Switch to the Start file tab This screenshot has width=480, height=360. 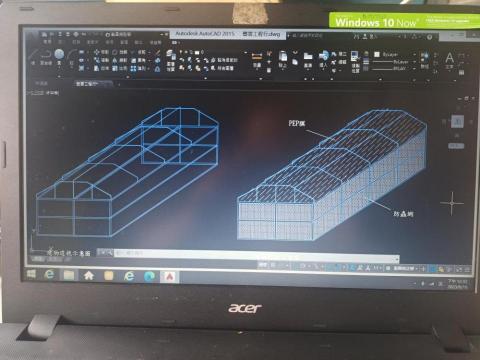42,83
